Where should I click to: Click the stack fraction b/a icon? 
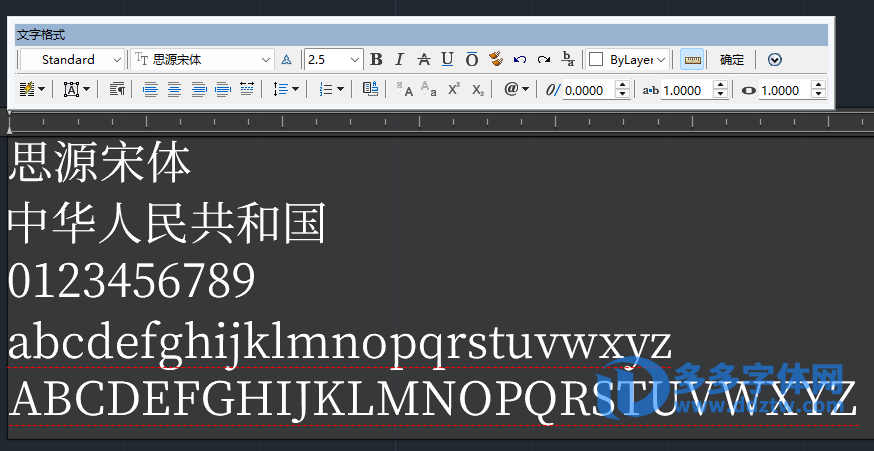568,59
